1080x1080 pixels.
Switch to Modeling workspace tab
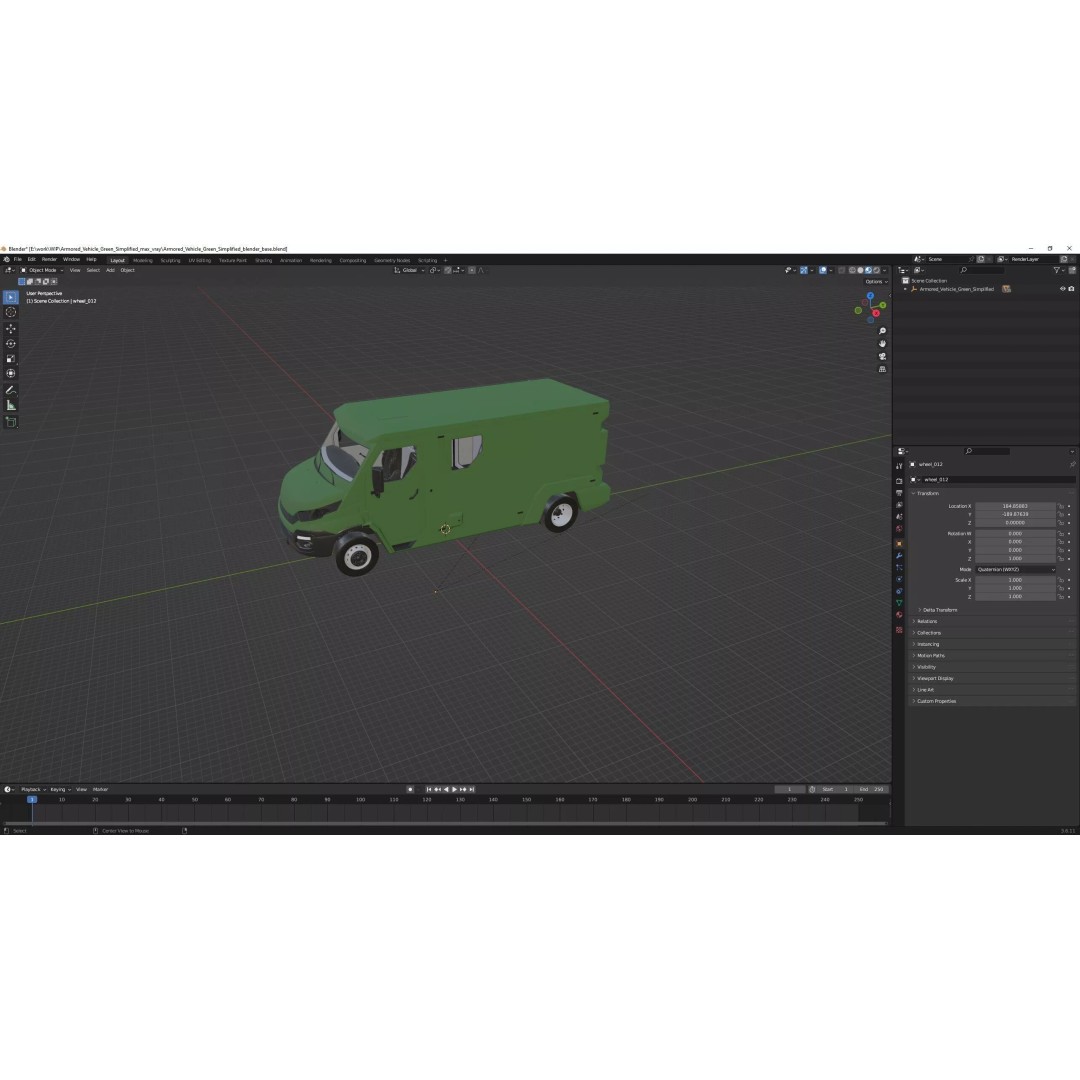143,260
